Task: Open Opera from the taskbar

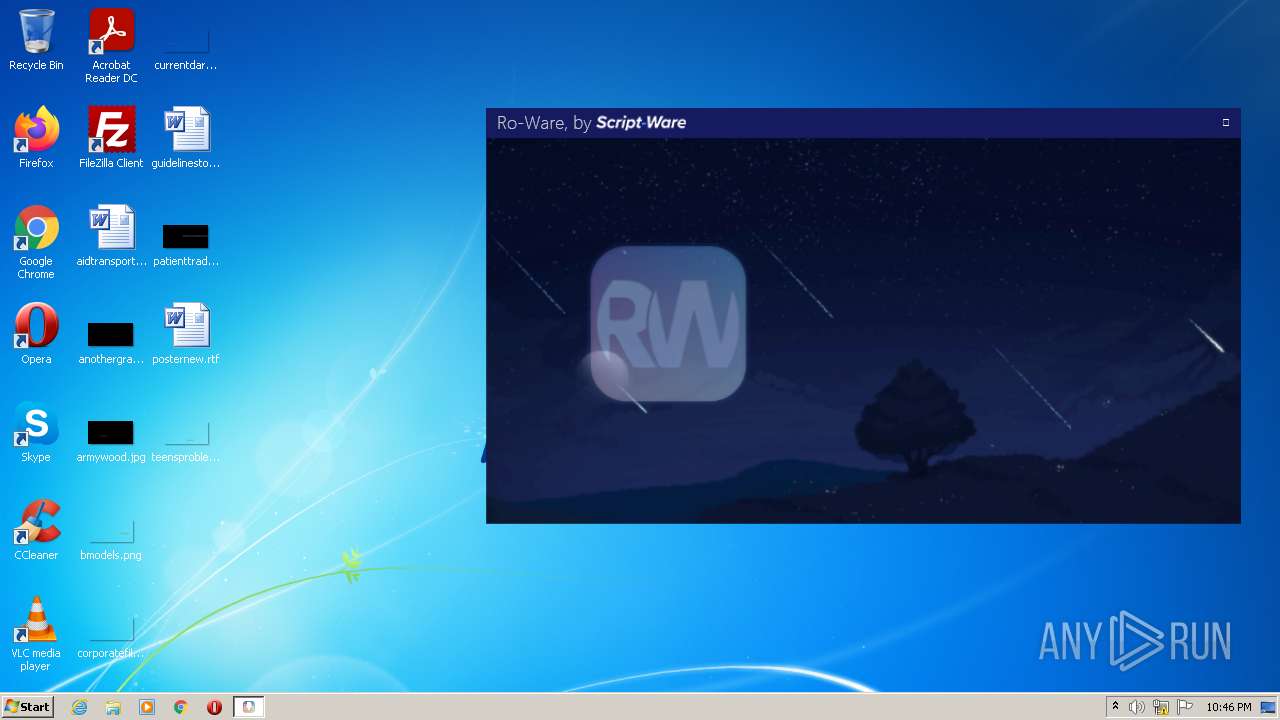Action: 214,707
